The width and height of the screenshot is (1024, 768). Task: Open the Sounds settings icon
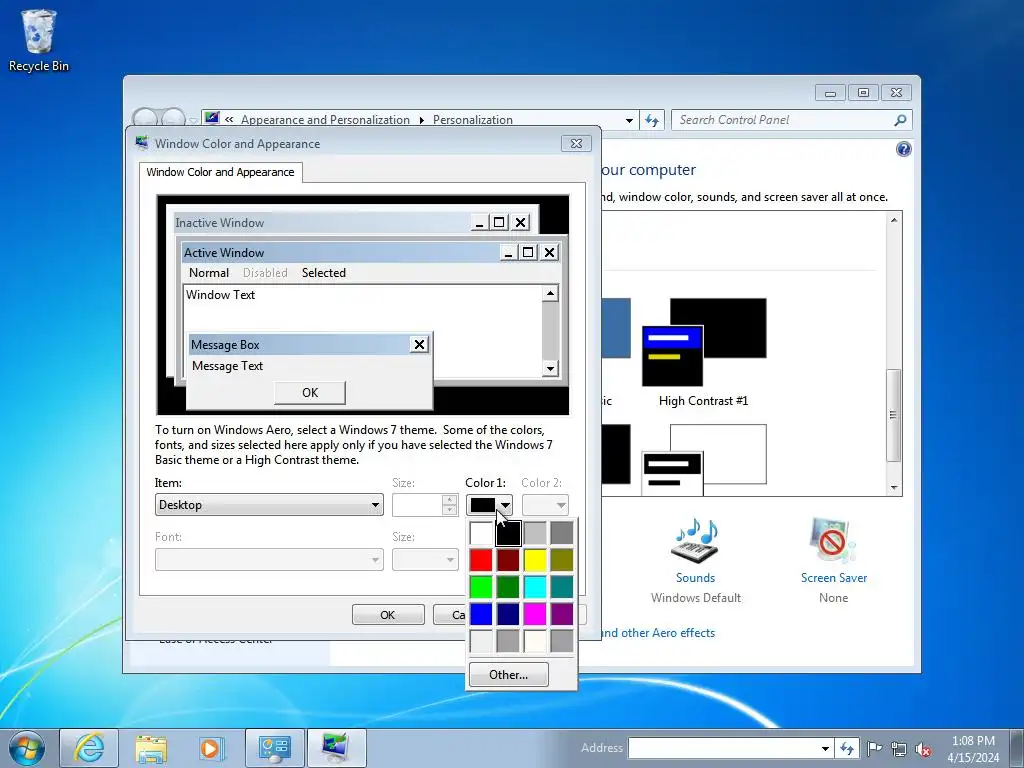point(695,540)
